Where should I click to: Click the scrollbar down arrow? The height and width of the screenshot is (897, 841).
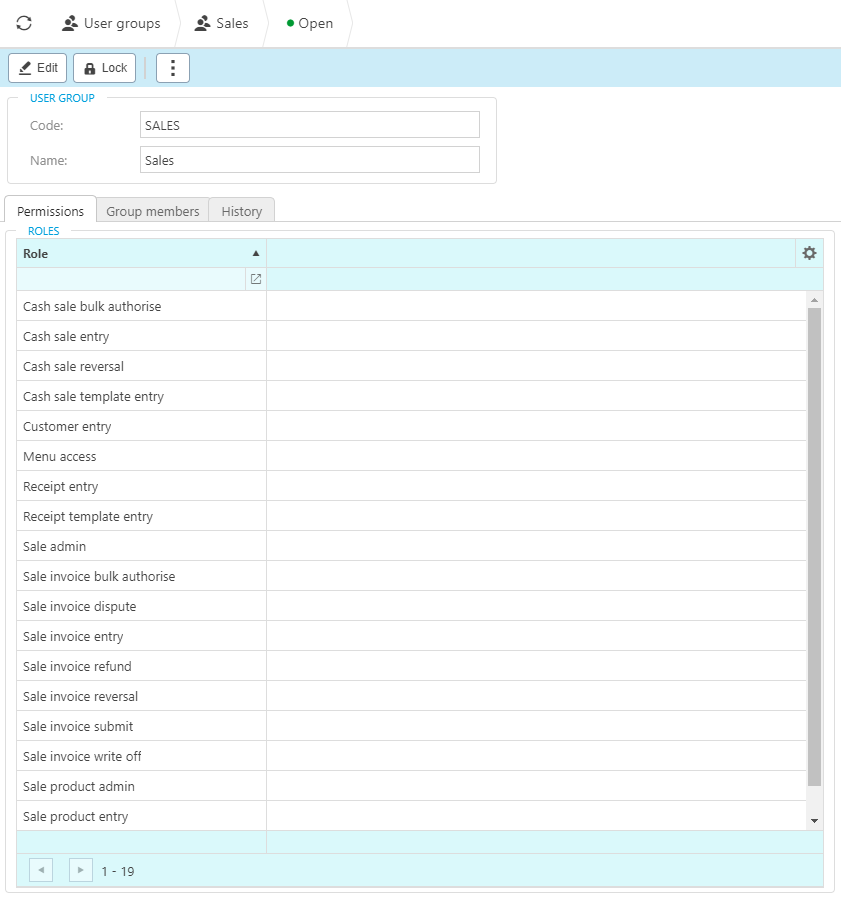pyautogui.click(x=814, y=821)
